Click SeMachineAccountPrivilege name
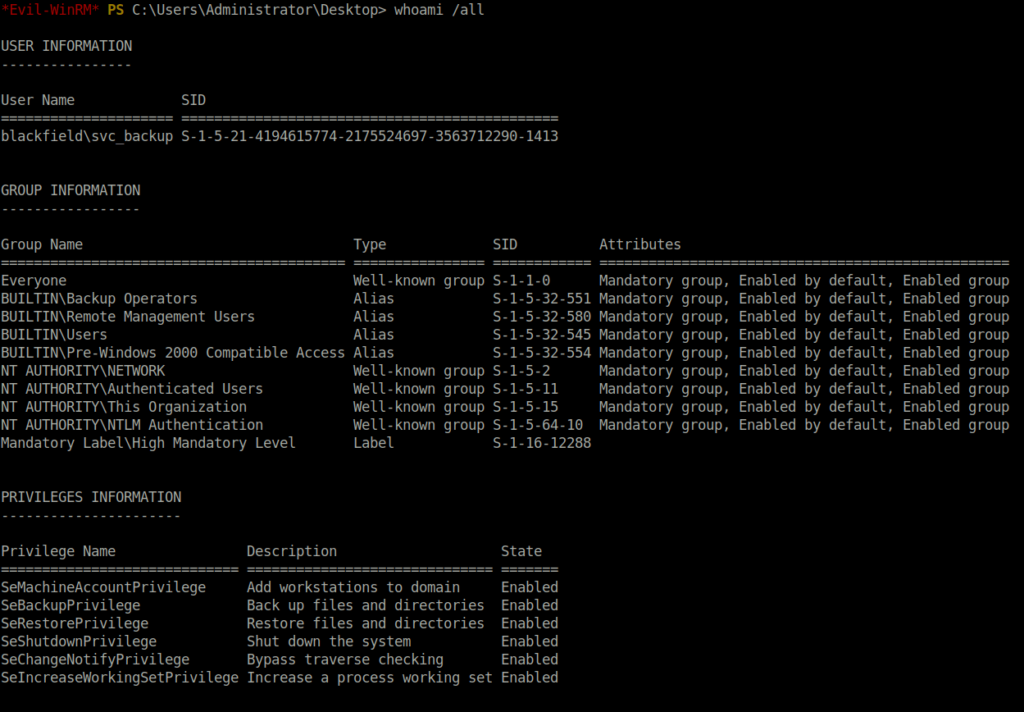1024x712 pixels. coord(103,587)
